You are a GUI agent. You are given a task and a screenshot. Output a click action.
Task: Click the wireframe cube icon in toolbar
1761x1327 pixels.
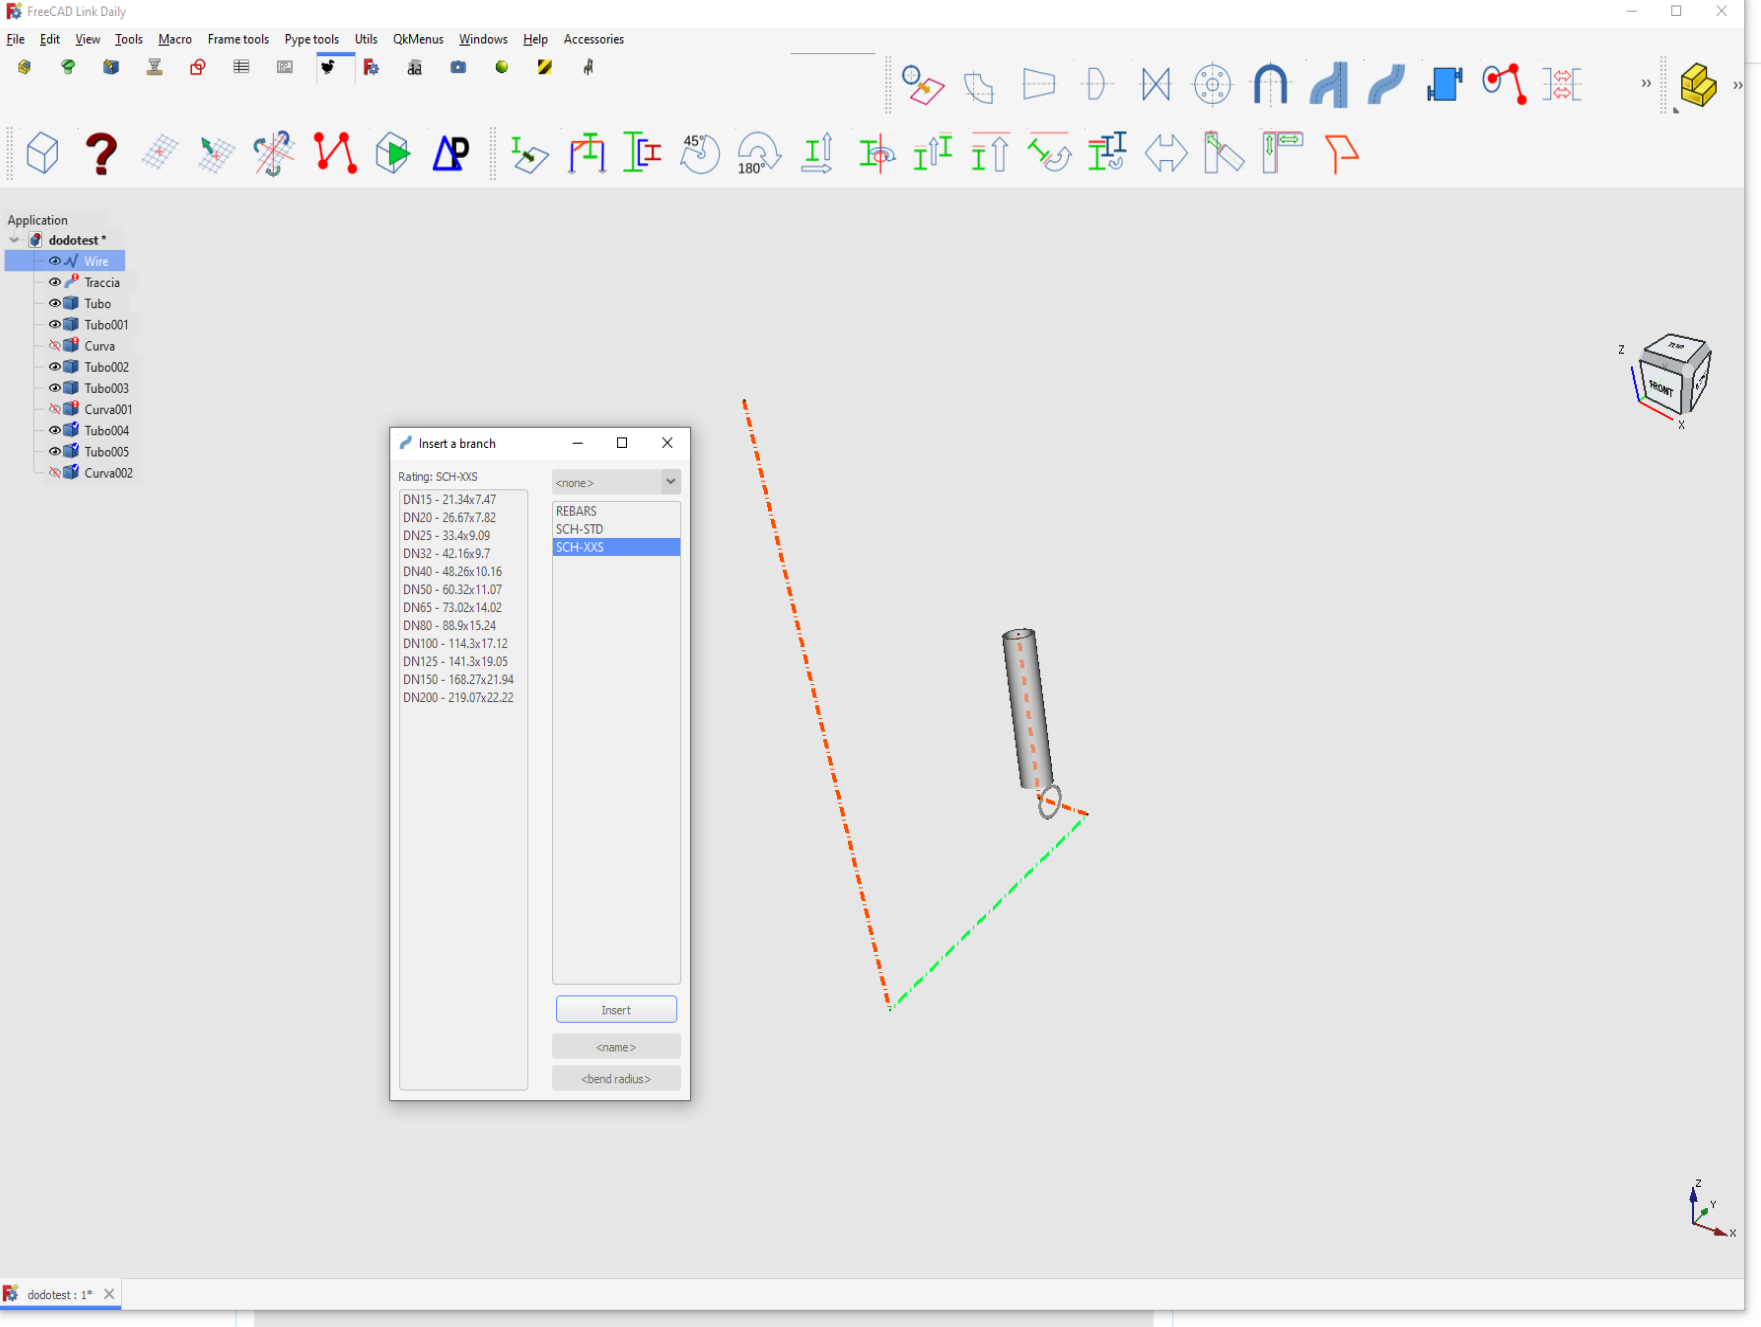pos(43,153)
